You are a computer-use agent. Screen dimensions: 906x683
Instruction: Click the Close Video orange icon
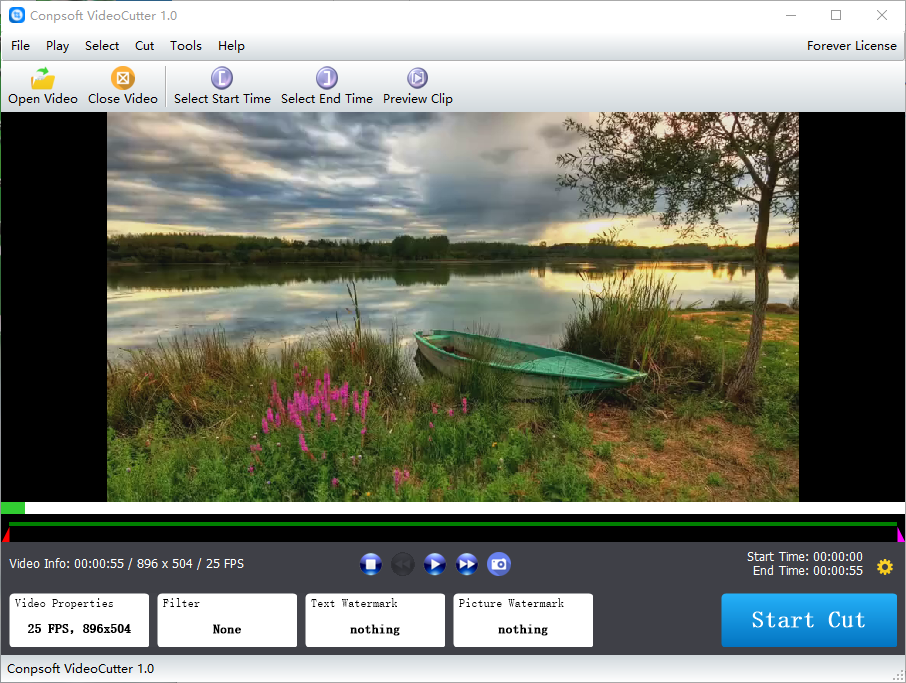[x=122, y=78]
